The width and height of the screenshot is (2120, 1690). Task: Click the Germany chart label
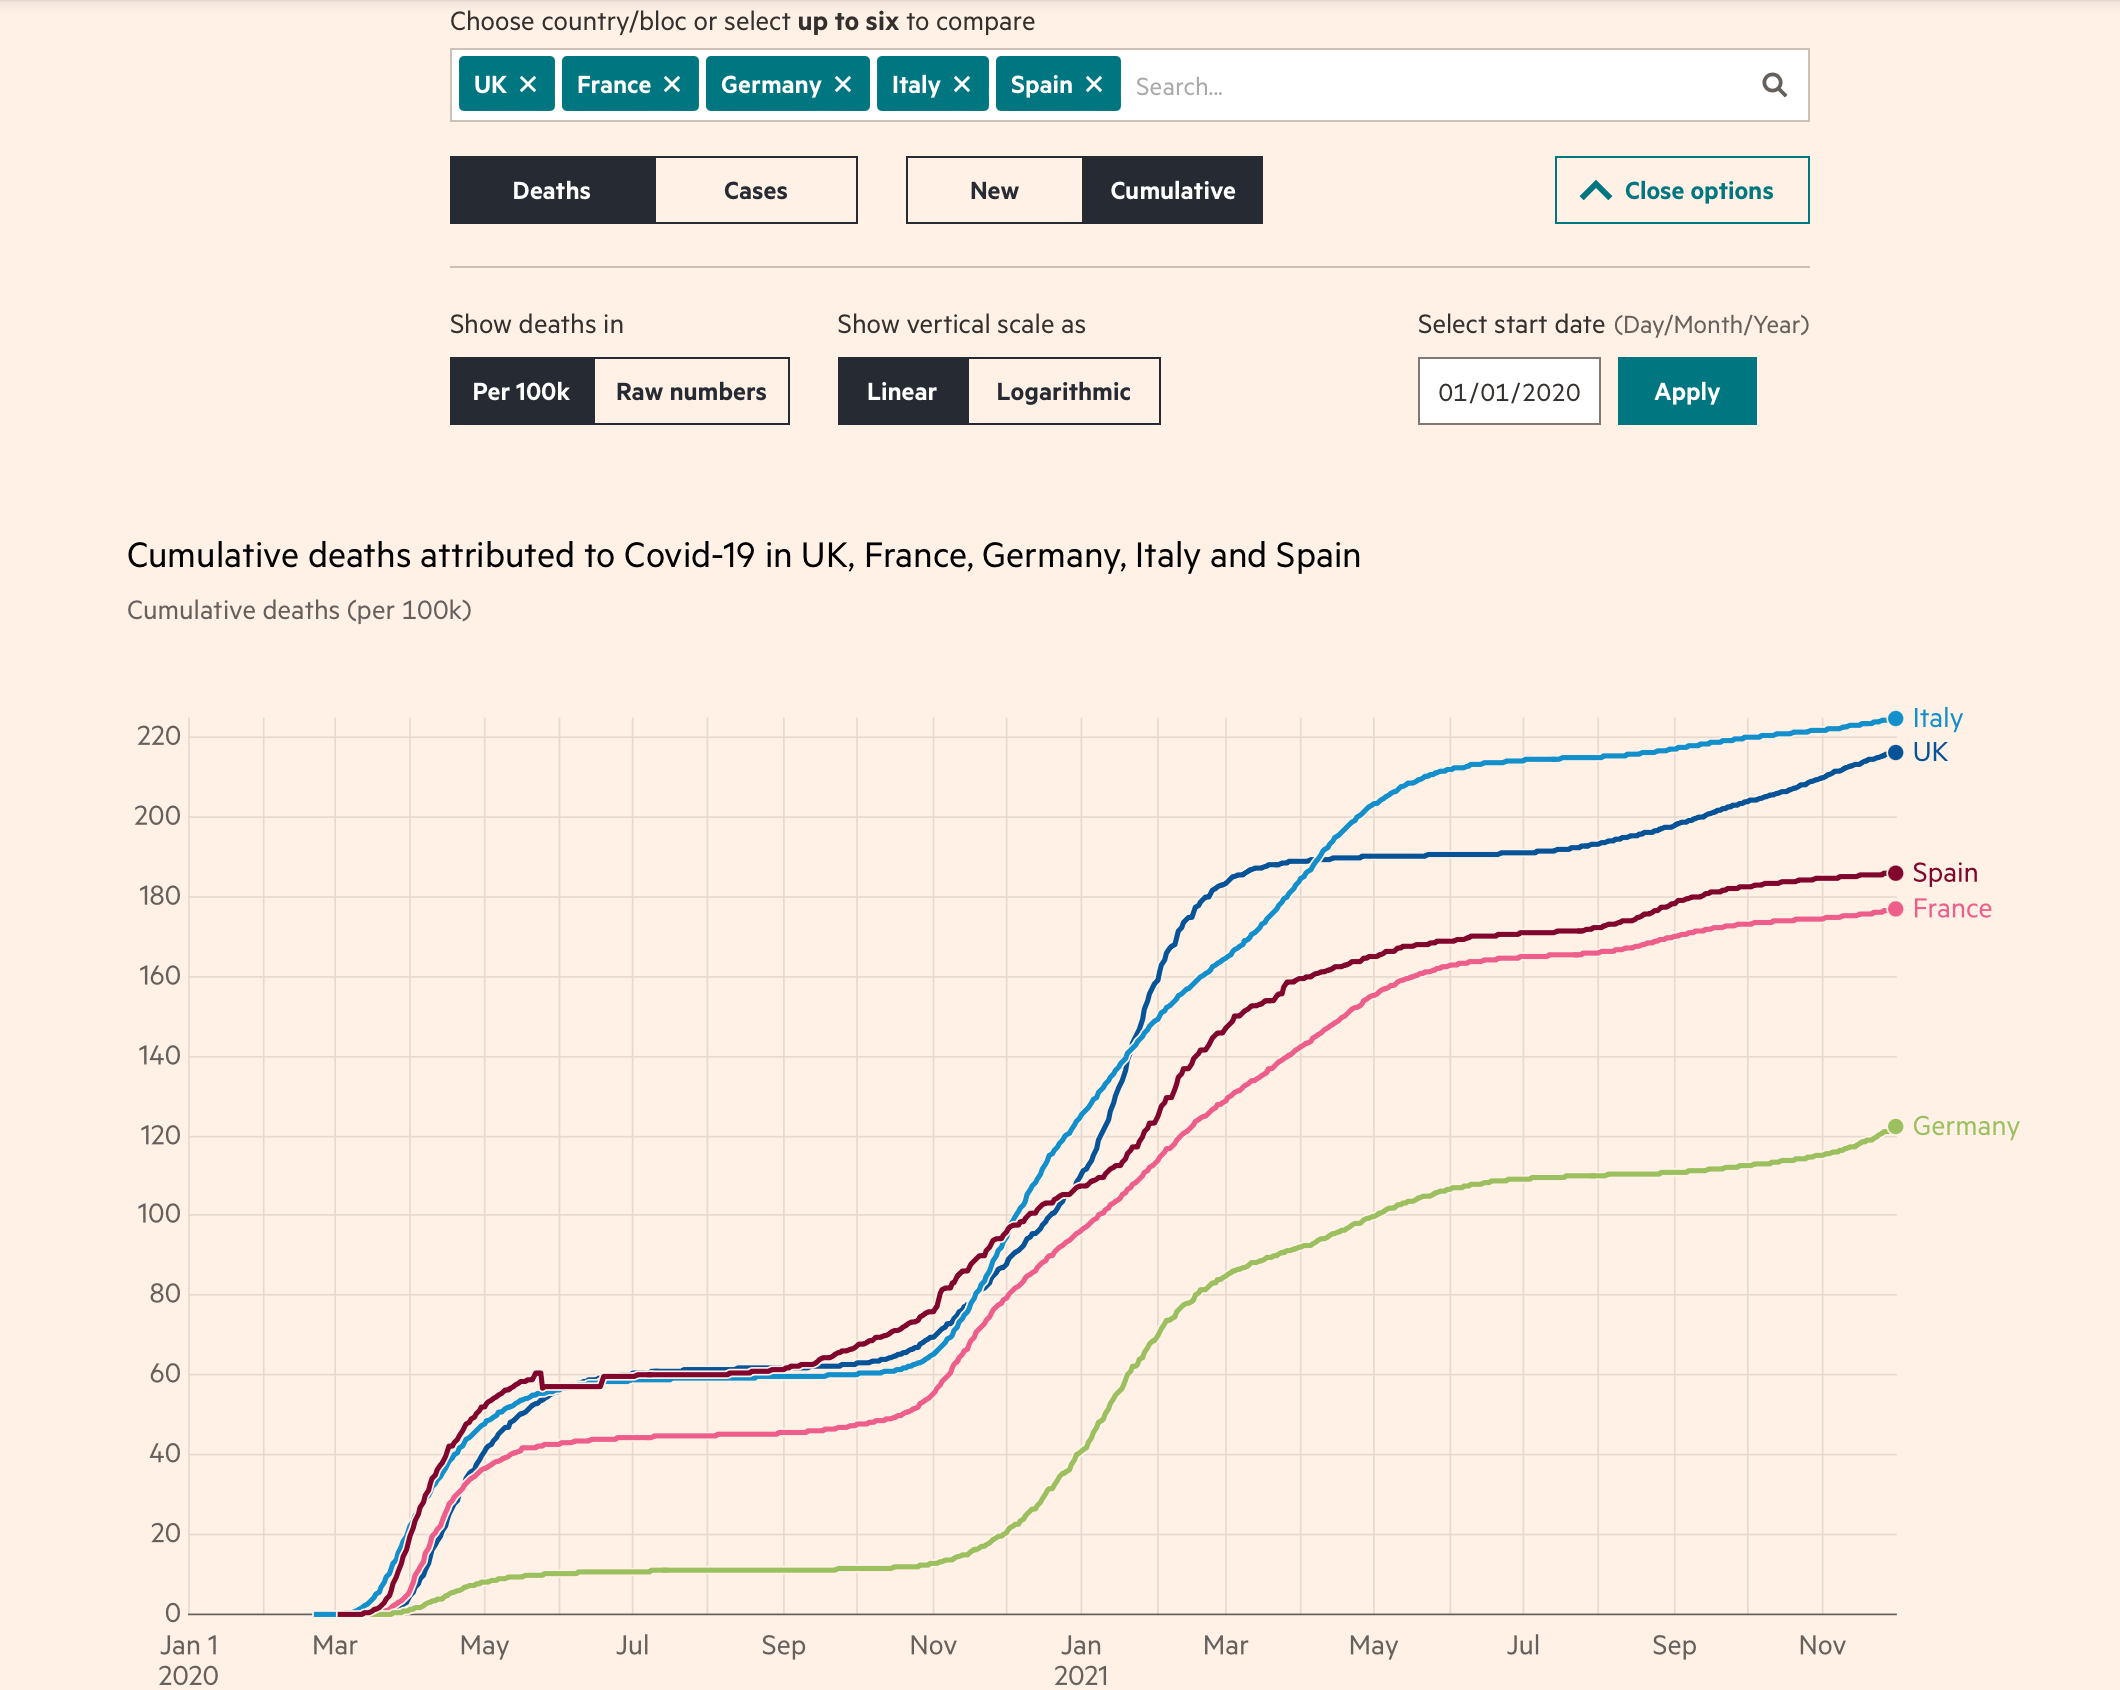click(x=1966, y=1126)
